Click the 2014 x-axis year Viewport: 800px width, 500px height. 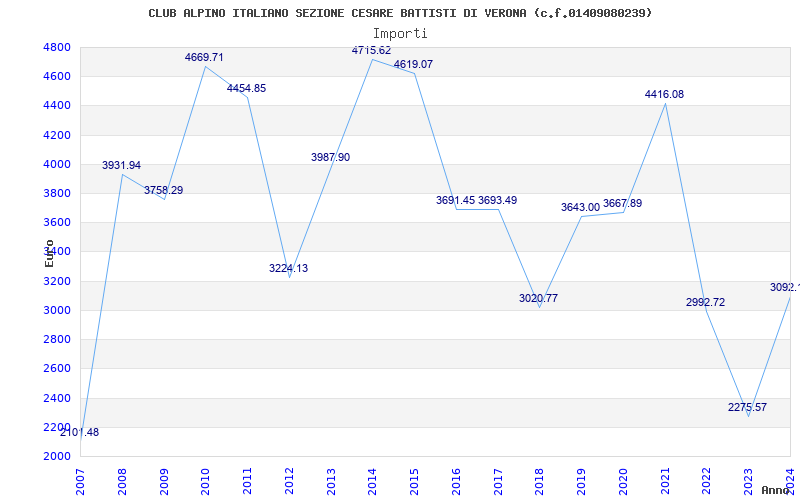click(372, 482)
